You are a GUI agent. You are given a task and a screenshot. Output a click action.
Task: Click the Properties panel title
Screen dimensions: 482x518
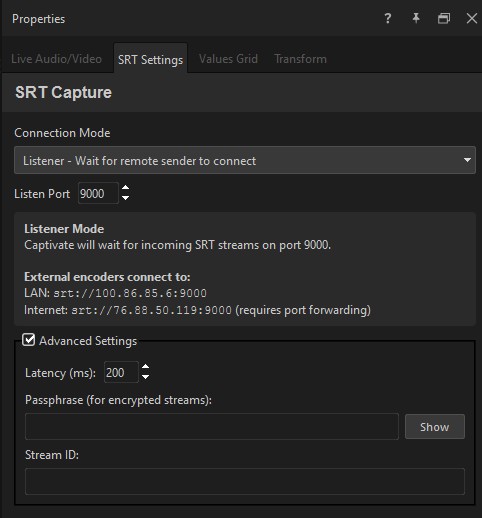click(x=39, y=19)
